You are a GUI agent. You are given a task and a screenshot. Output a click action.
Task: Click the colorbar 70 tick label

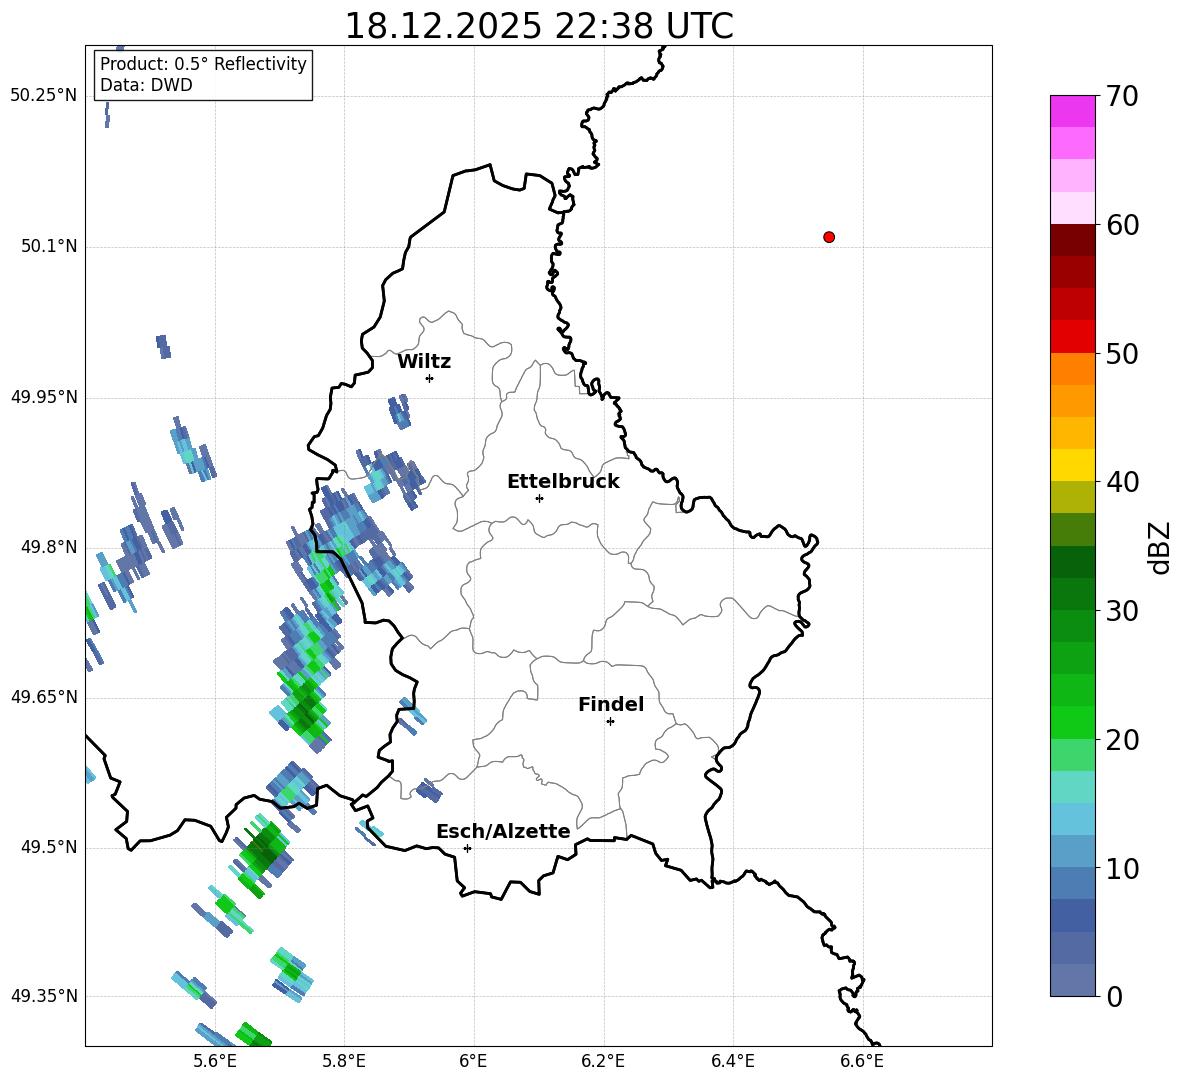click(1122, 96)
